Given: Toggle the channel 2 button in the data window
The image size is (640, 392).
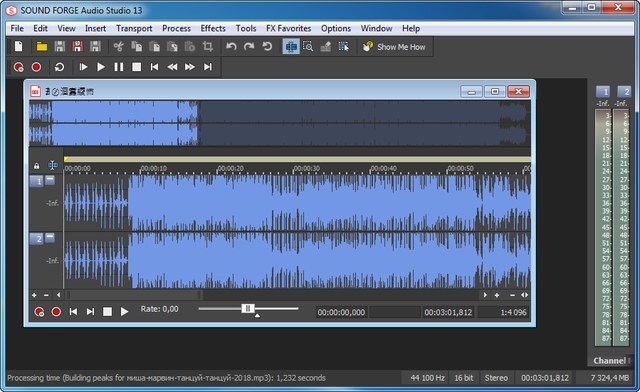Looking at the screenshot, I should click(x=36, y=238).
